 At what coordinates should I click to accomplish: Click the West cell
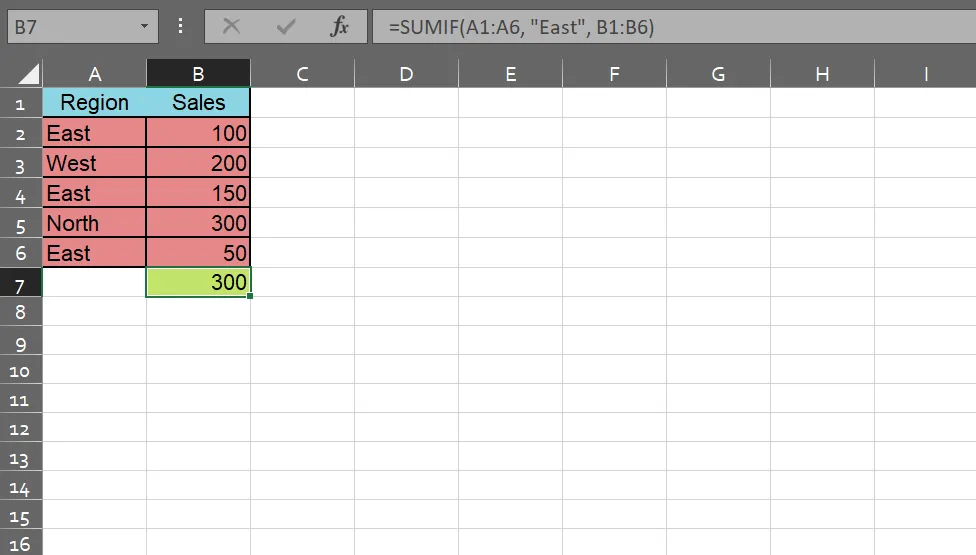pos(95,163)
